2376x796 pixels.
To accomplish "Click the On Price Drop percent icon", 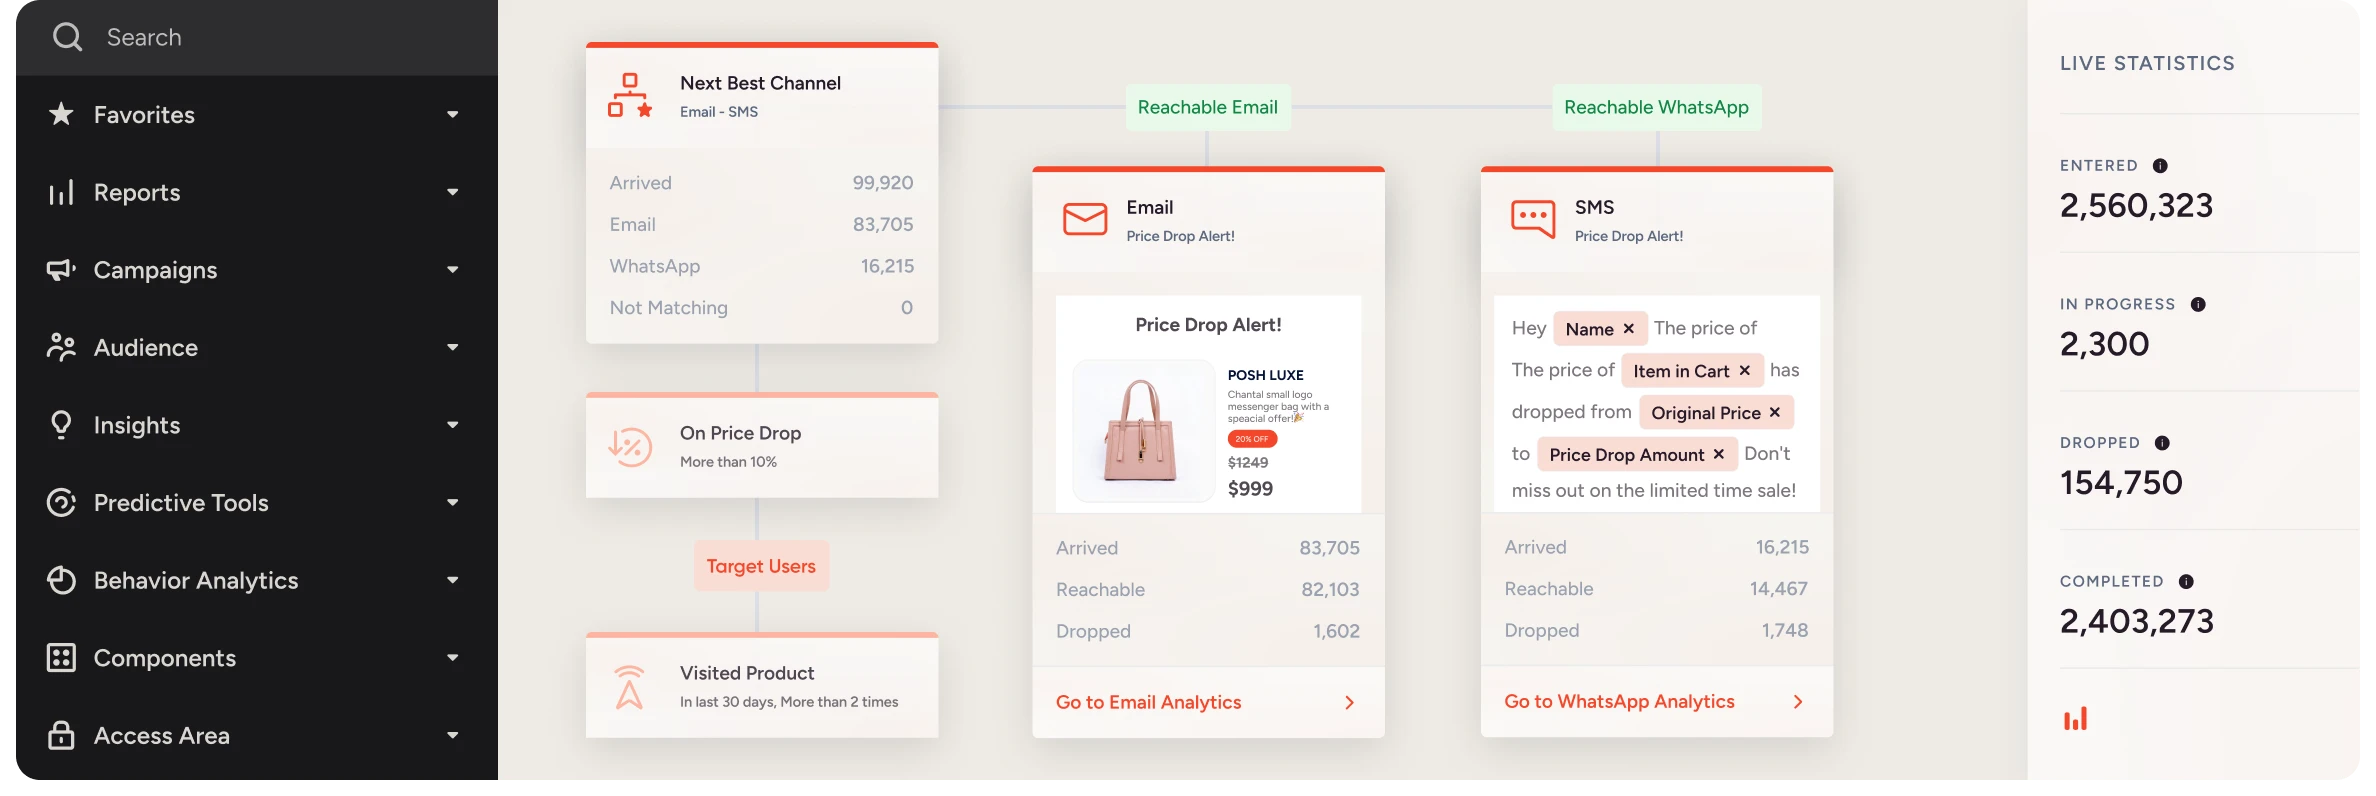I will (x=630, y=446).
